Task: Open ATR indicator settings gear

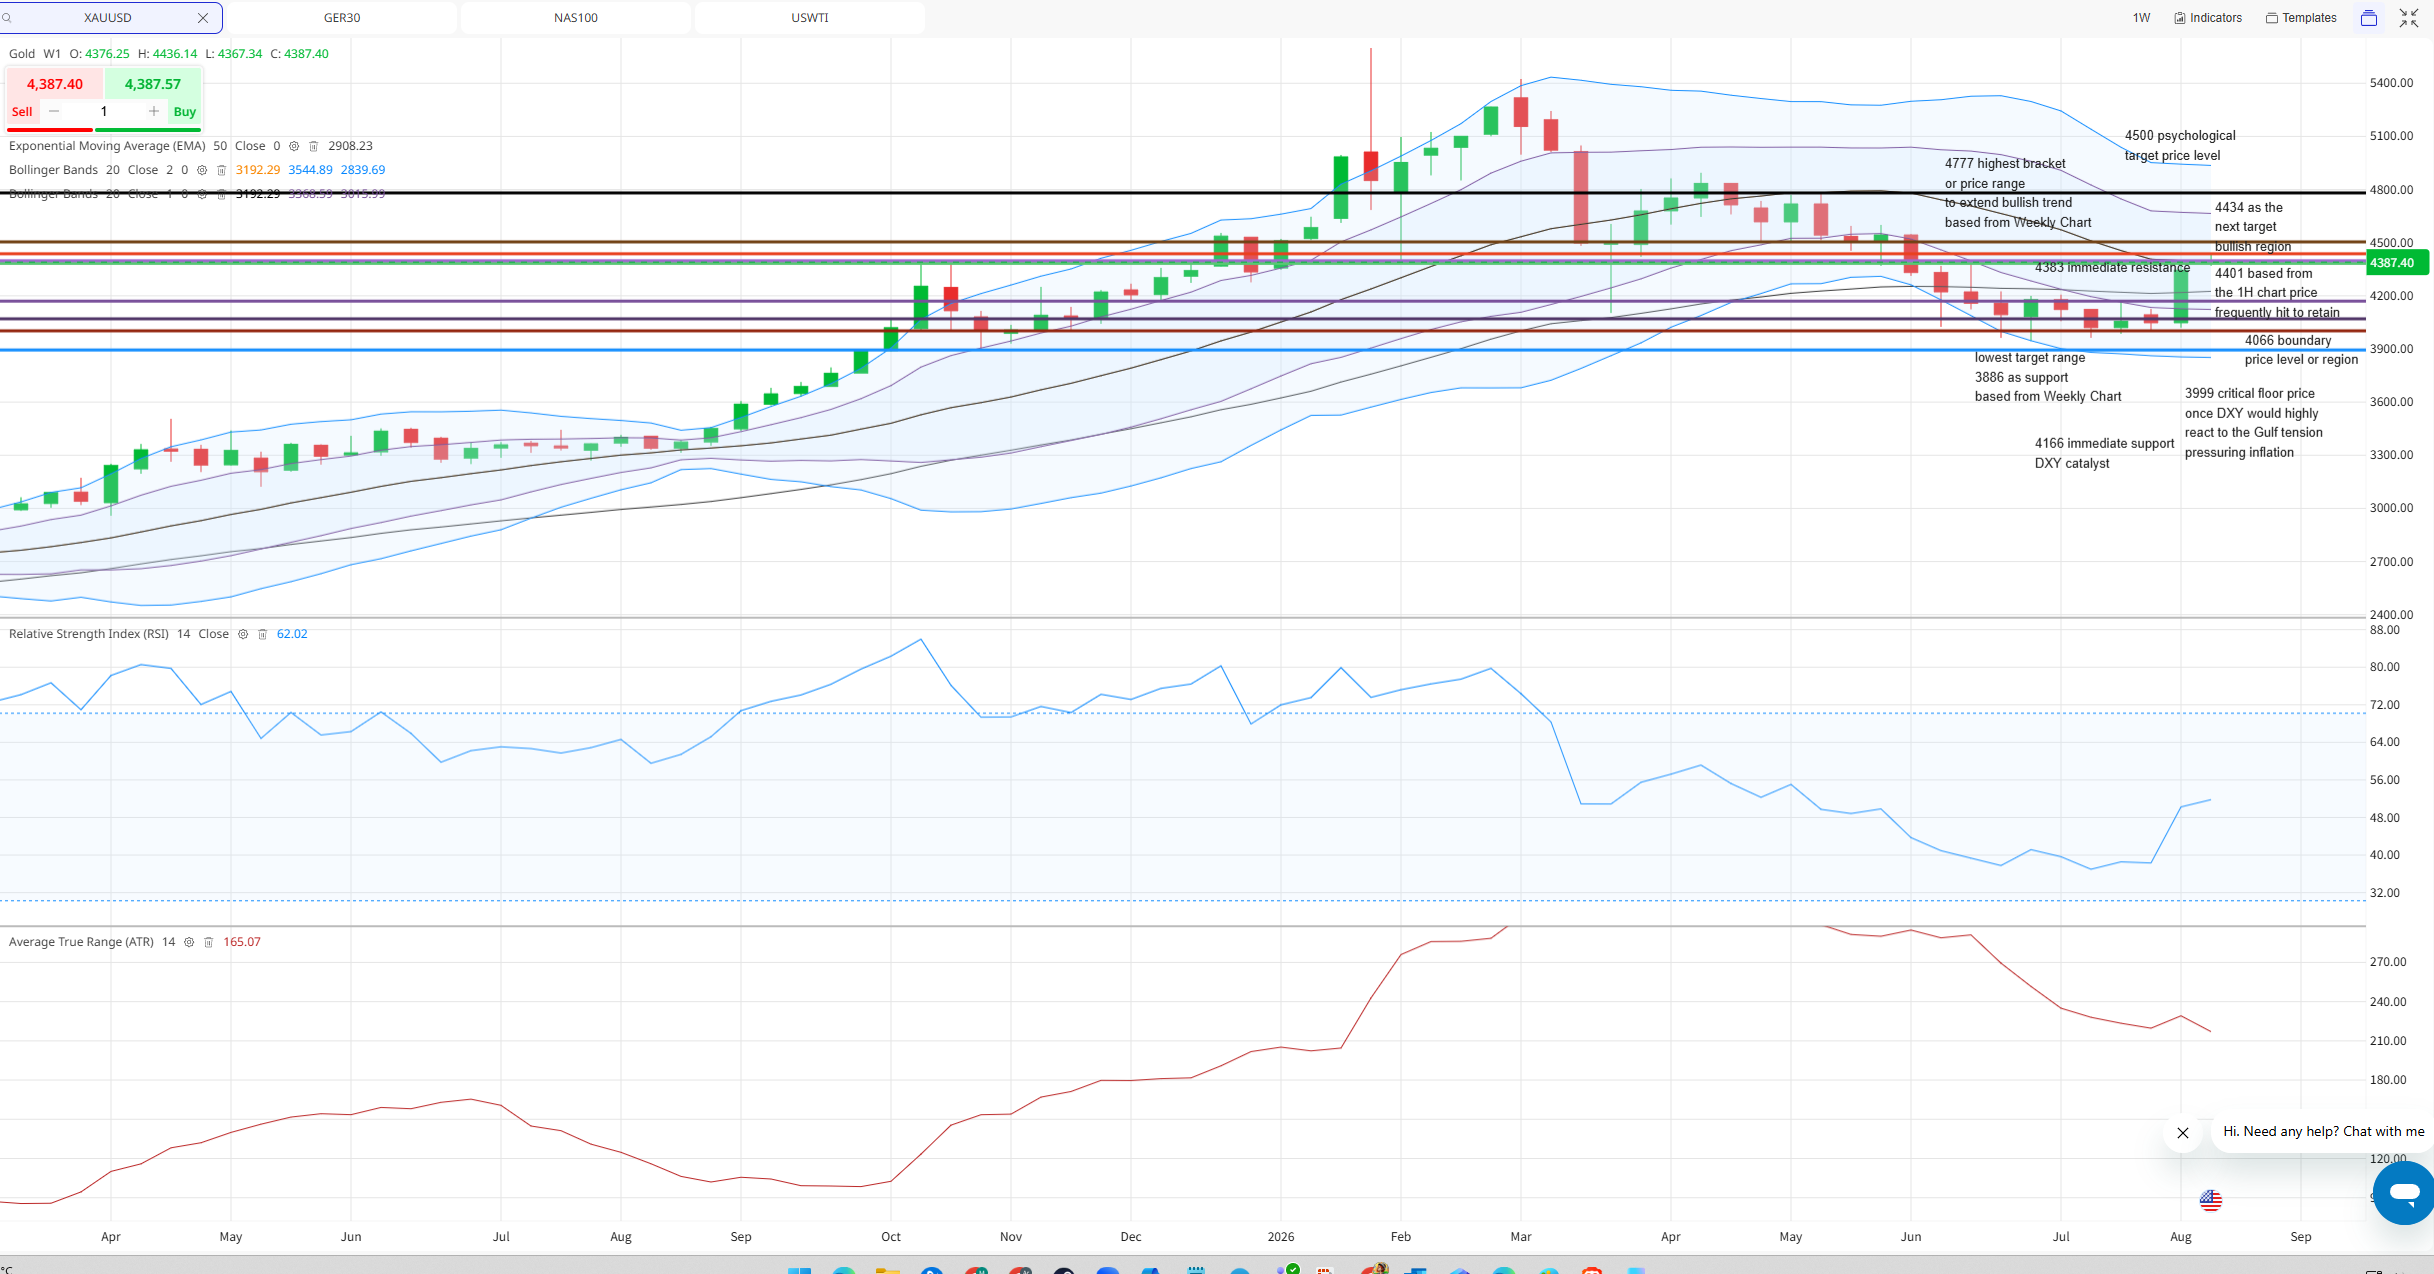Action: pyautogui.click(x=189, y=942)
